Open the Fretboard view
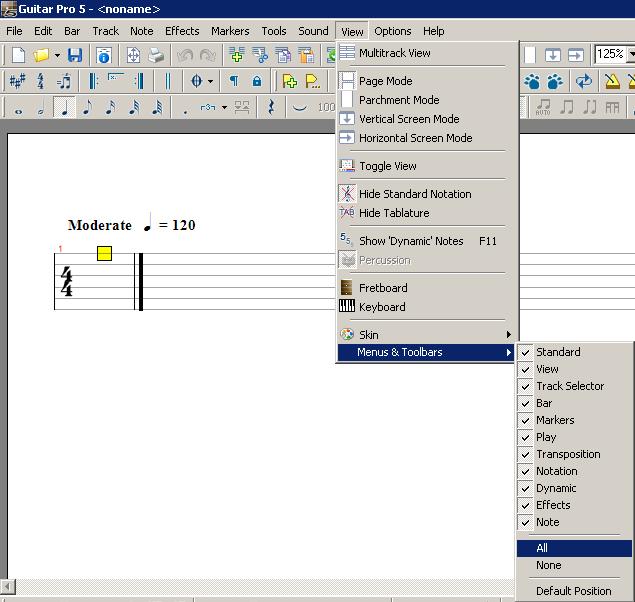 [426, 288]
